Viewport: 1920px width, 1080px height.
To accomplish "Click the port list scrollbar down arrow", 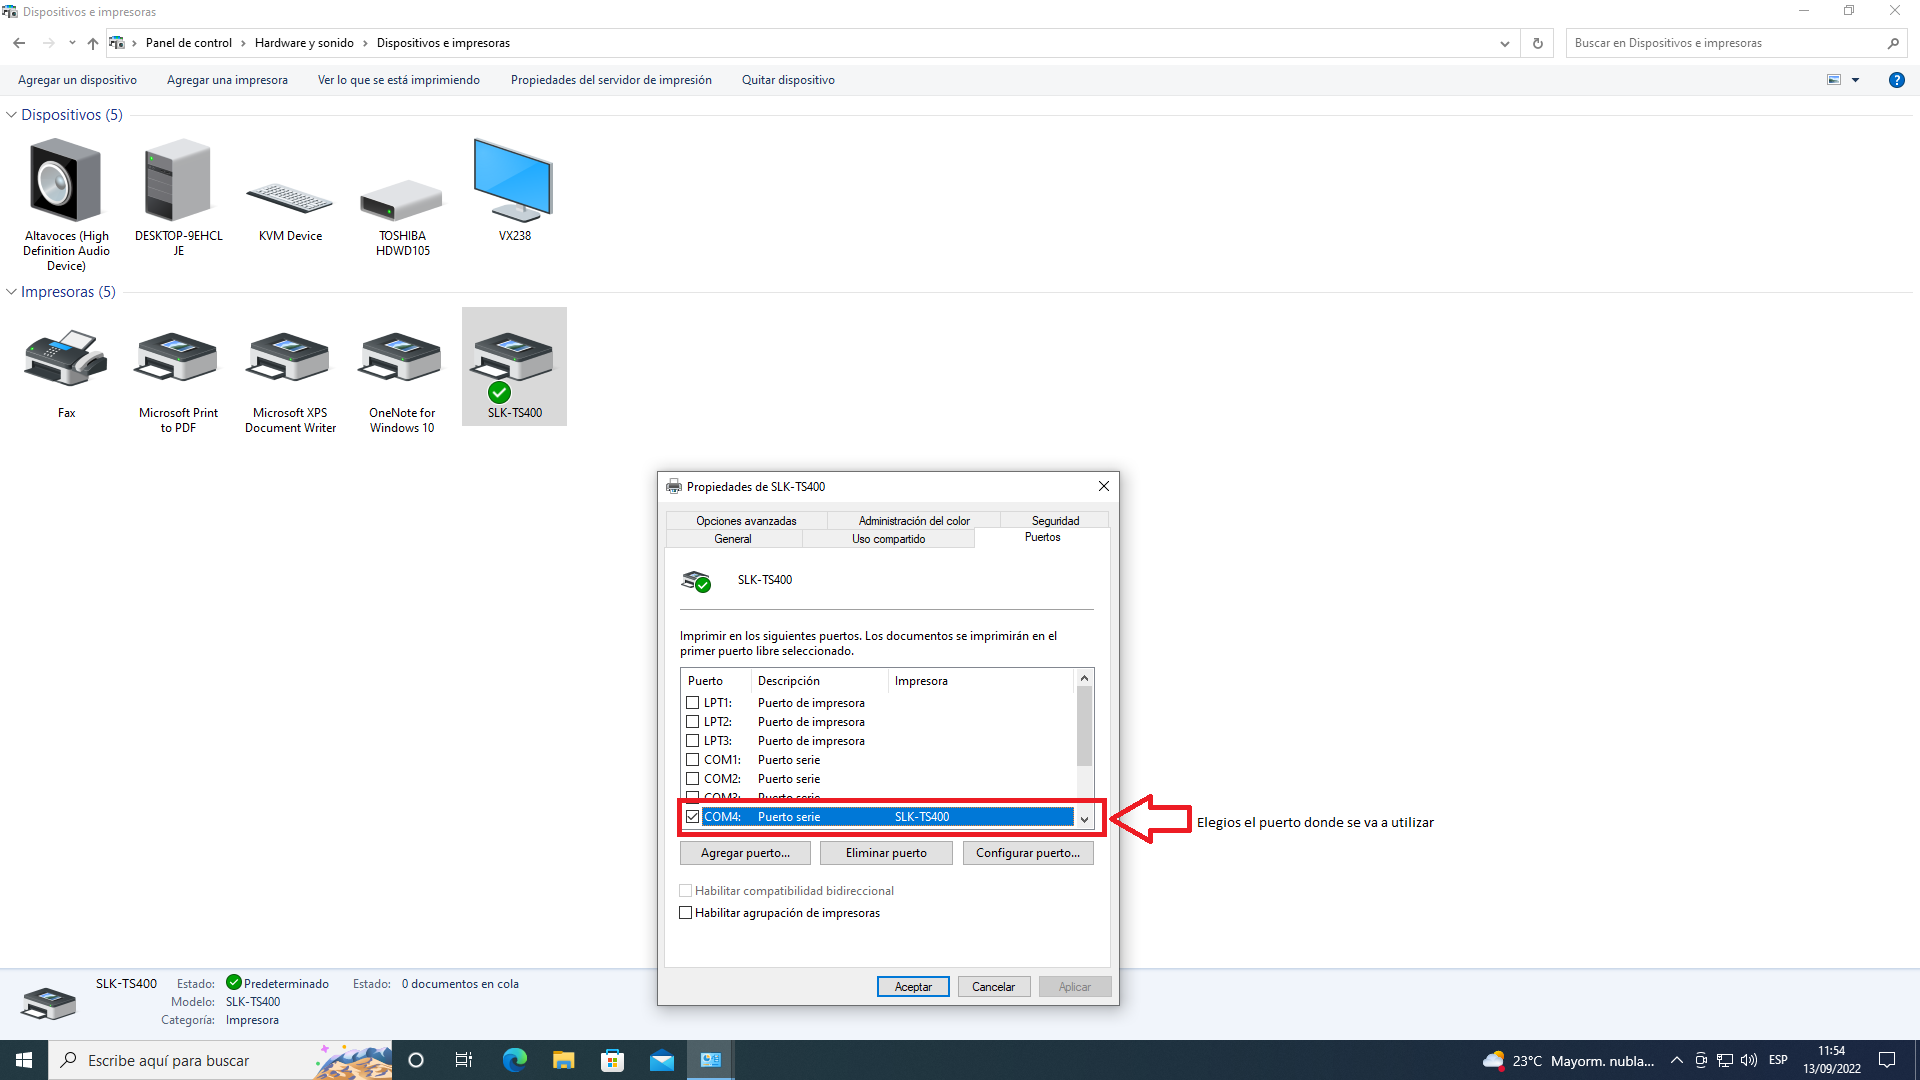I will (1084, 819).
